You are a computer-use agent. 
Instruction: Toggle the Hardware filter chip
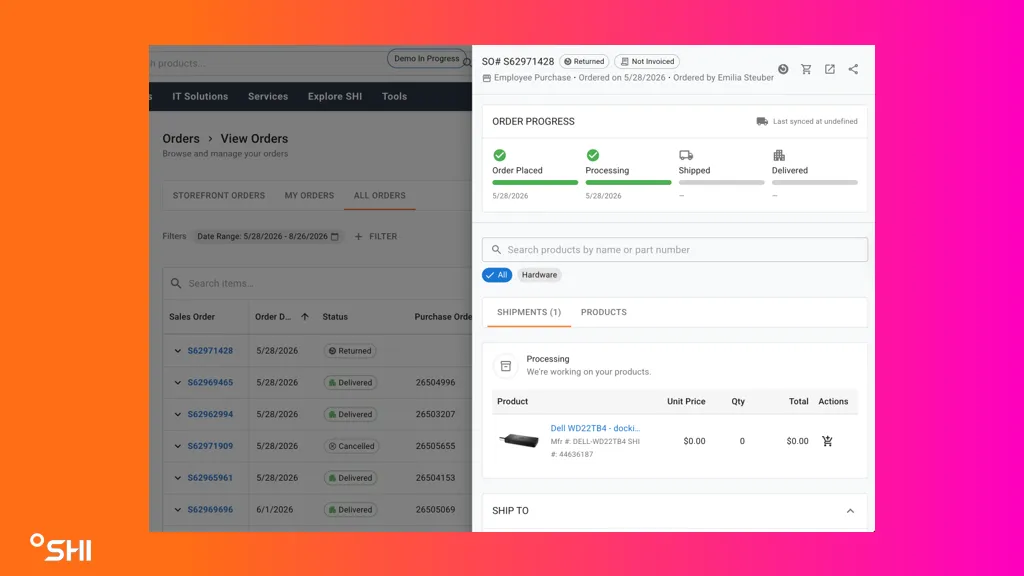539,275
